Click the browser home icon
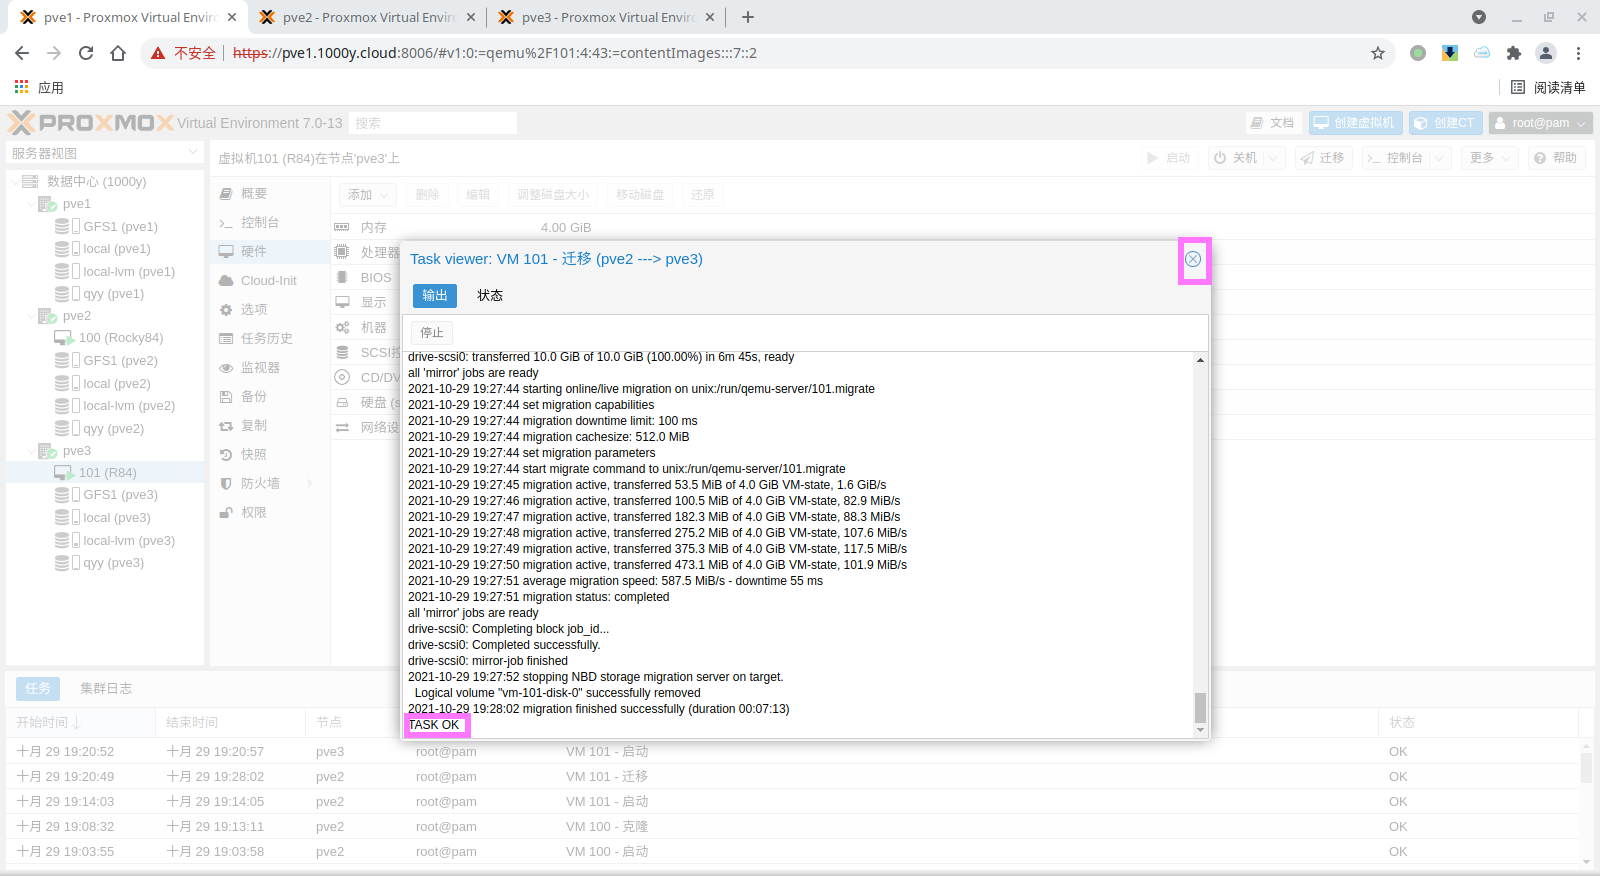 (118, 53)
